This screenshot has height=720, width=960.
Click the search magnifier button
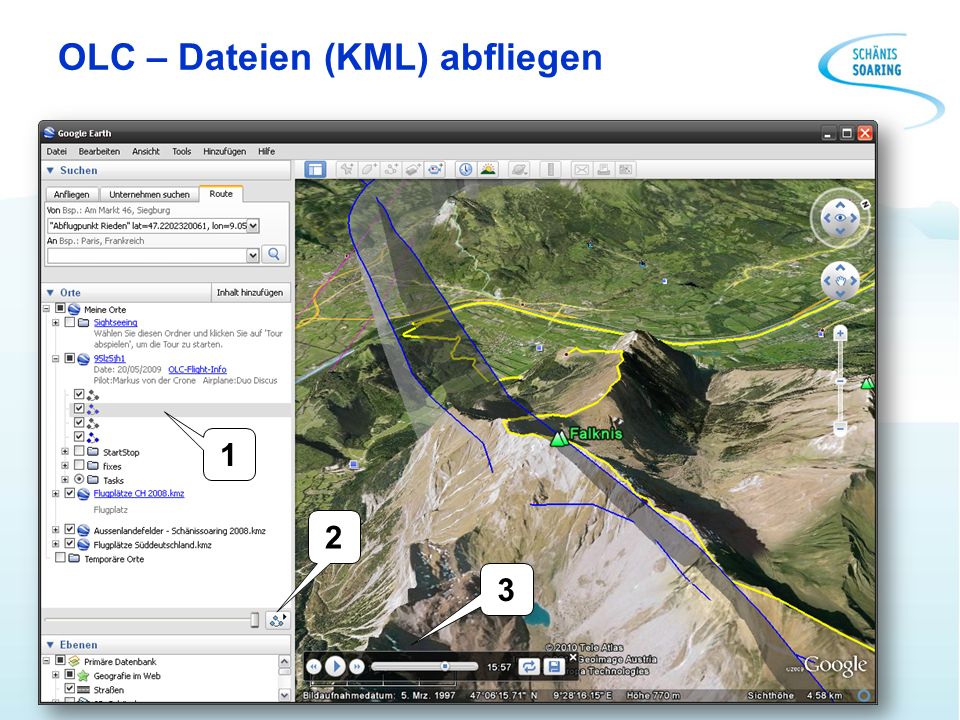coord(274,254)
